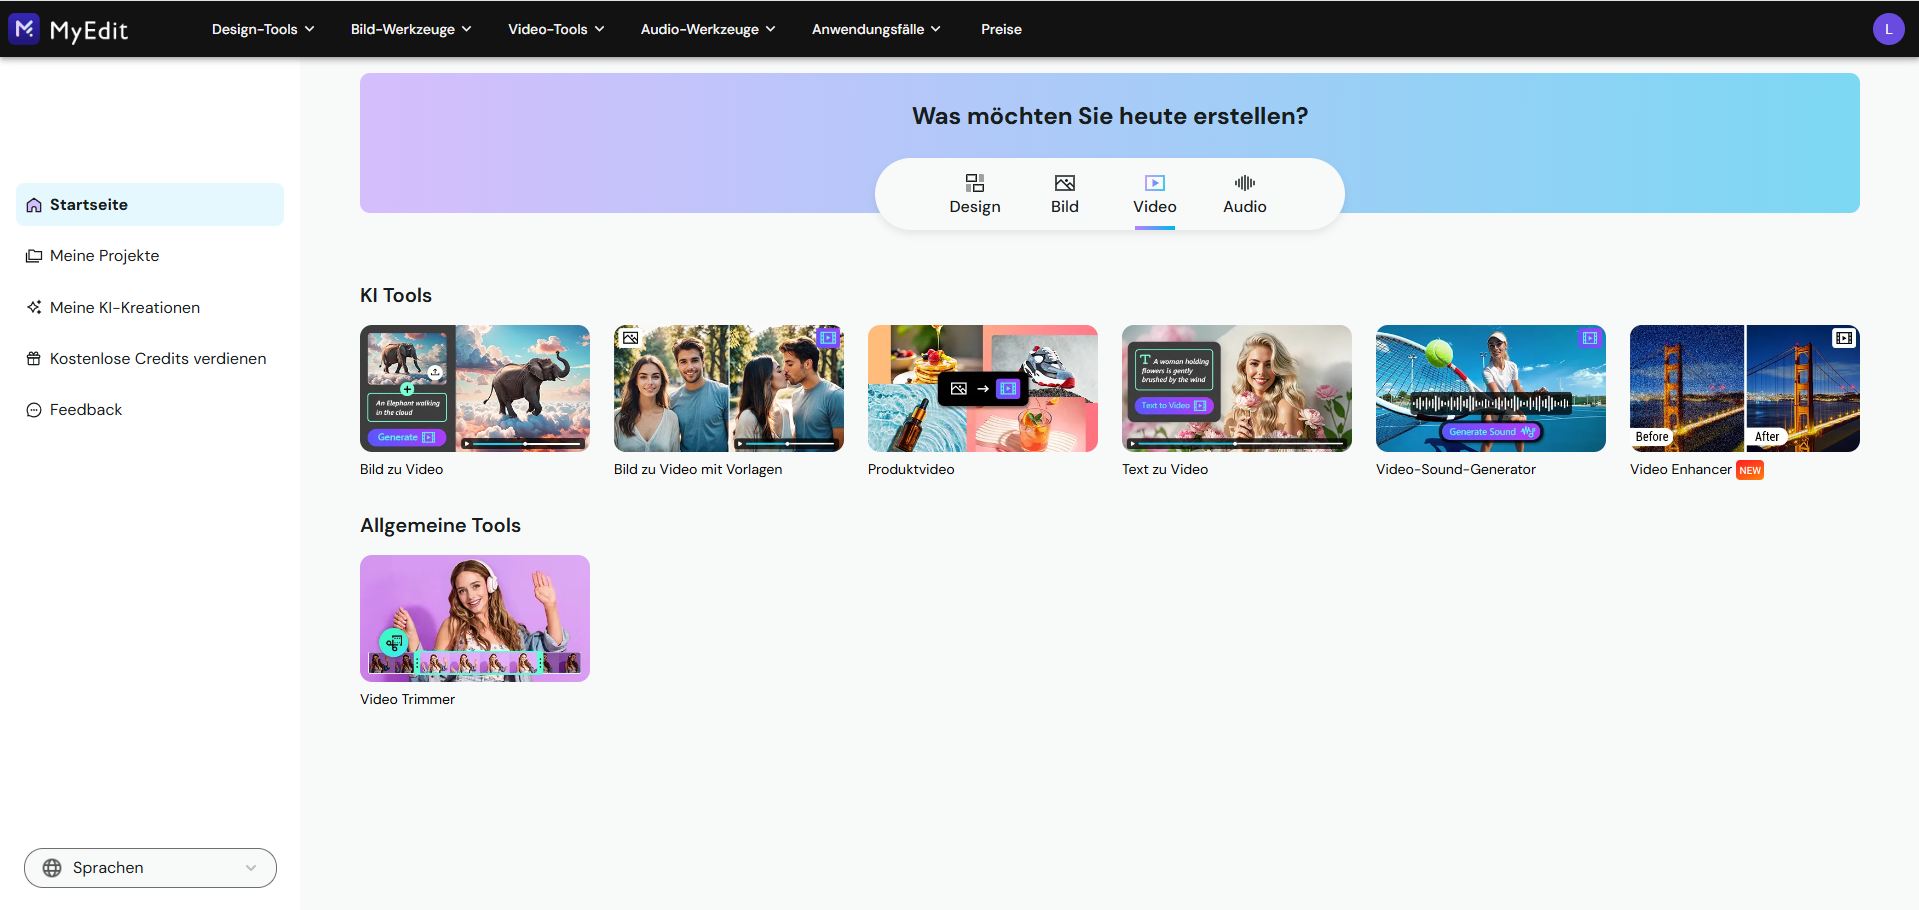
Task: Click the Meine KI-Kreationen sparkle icon
Action: click(x=34, y=307)
